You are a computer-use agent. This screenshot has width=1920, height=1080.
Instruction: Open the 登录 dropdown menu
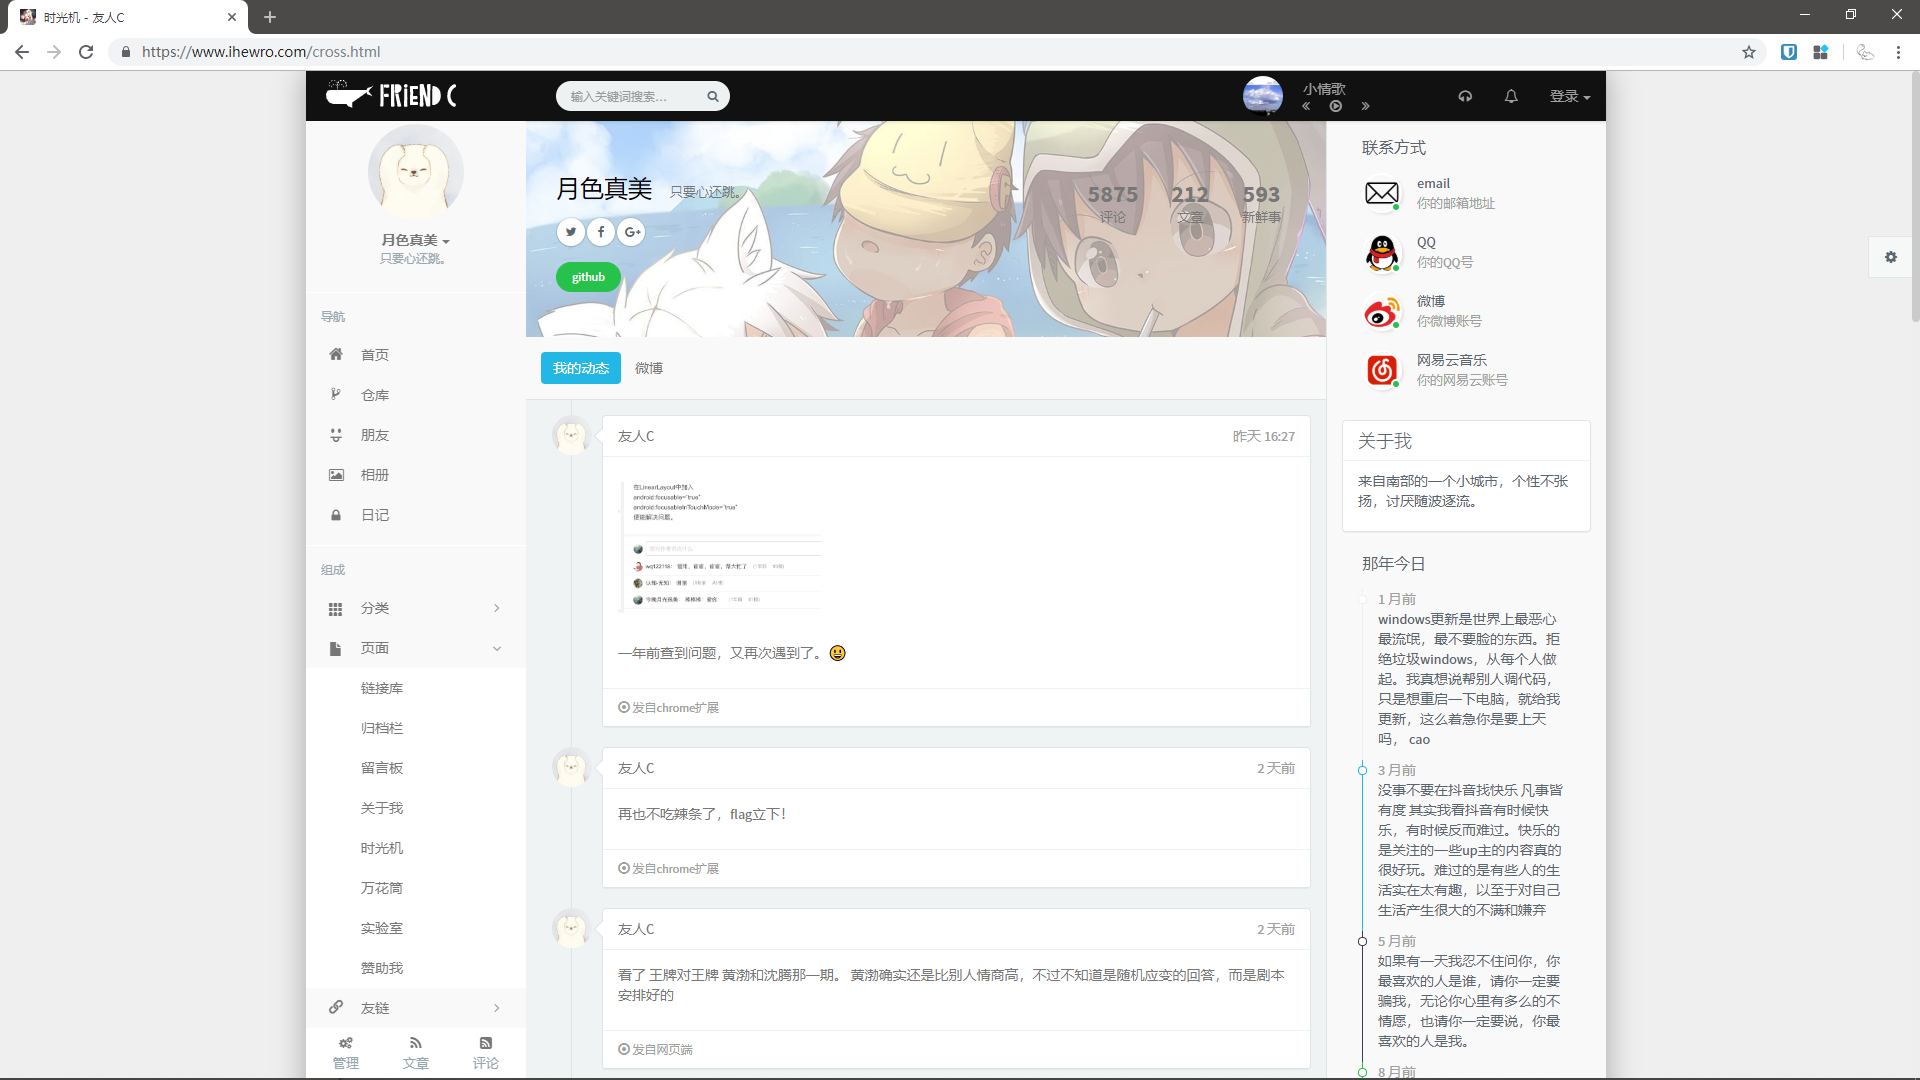point(1569,96)
